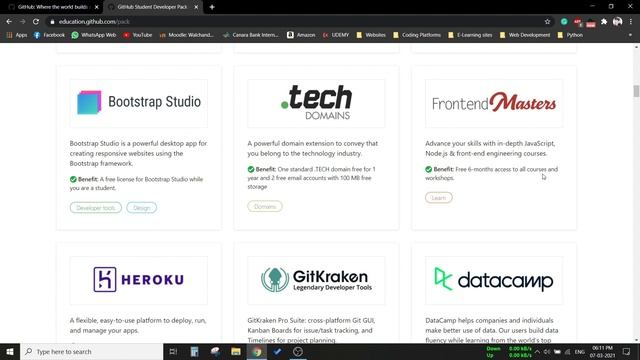Expand the Web Development bookmarks folder
Image resolution: width=640 pixels, height=360 pixels.
coord(525,35)
